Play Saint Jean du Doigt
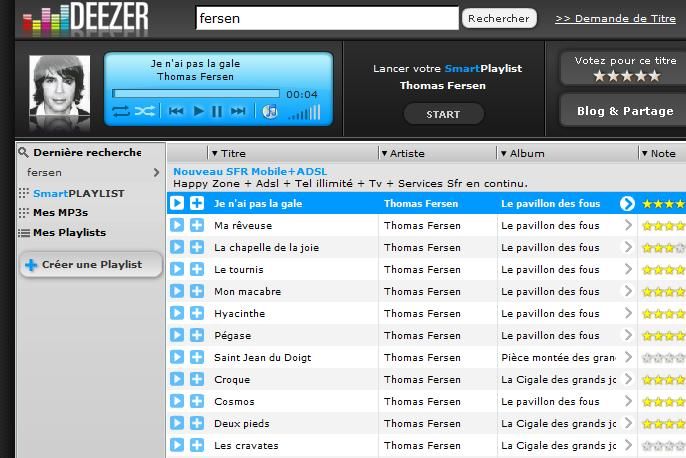Viewport: 686px width, 458px height. pos(177,357)
